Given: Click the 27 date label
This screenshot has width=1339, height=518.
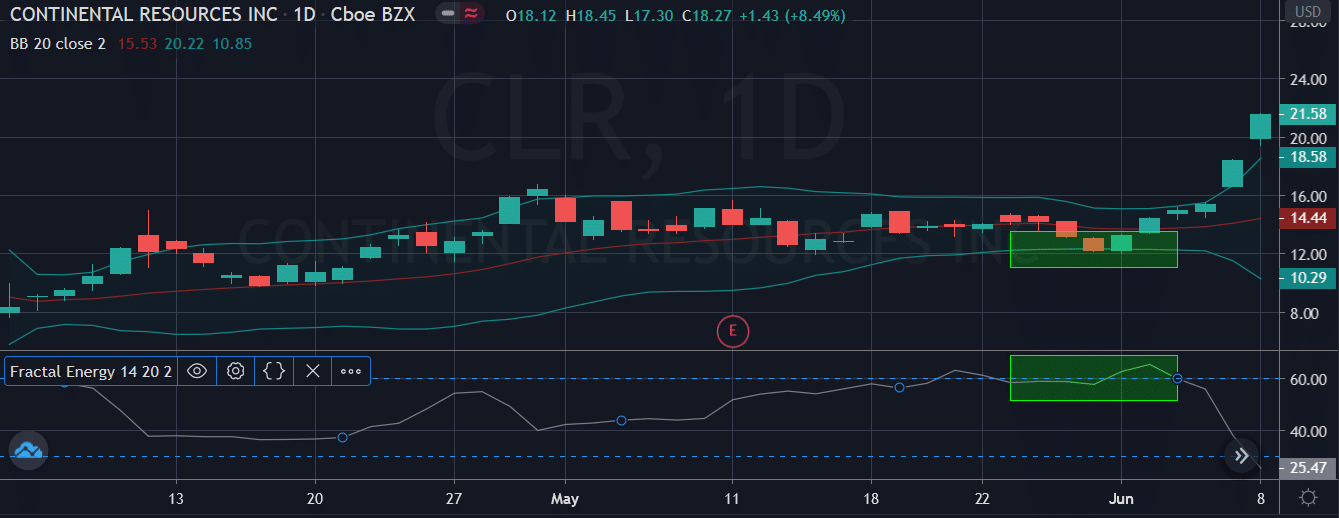Looking at the screenshot, I should pyautogui.click(x=454, y=498).
